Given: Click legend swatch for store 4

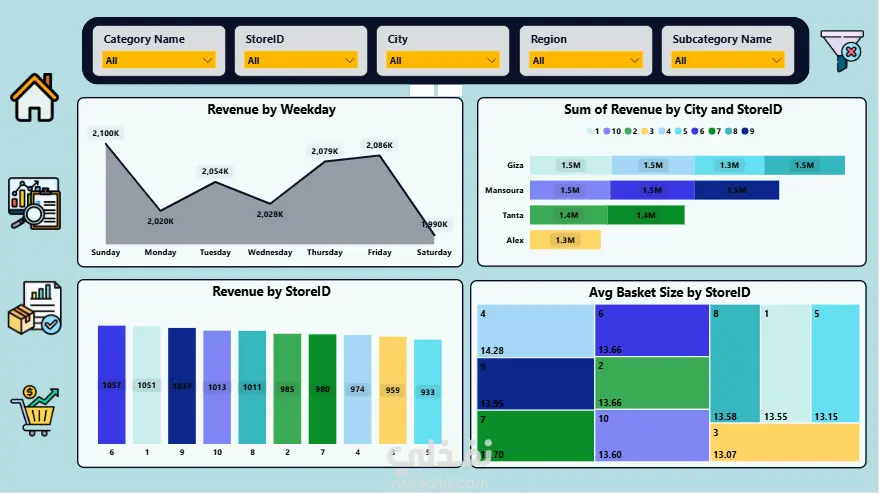Looking at the screenshot, I should pyautogui.click(x=661, y=131).
